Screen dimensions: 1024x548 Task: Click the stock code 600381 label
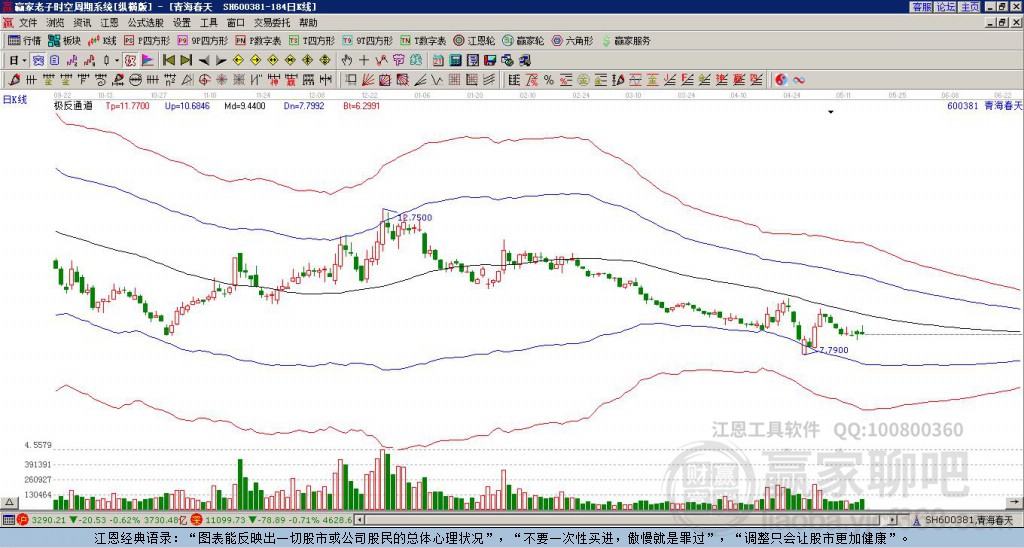pos(962,106)
